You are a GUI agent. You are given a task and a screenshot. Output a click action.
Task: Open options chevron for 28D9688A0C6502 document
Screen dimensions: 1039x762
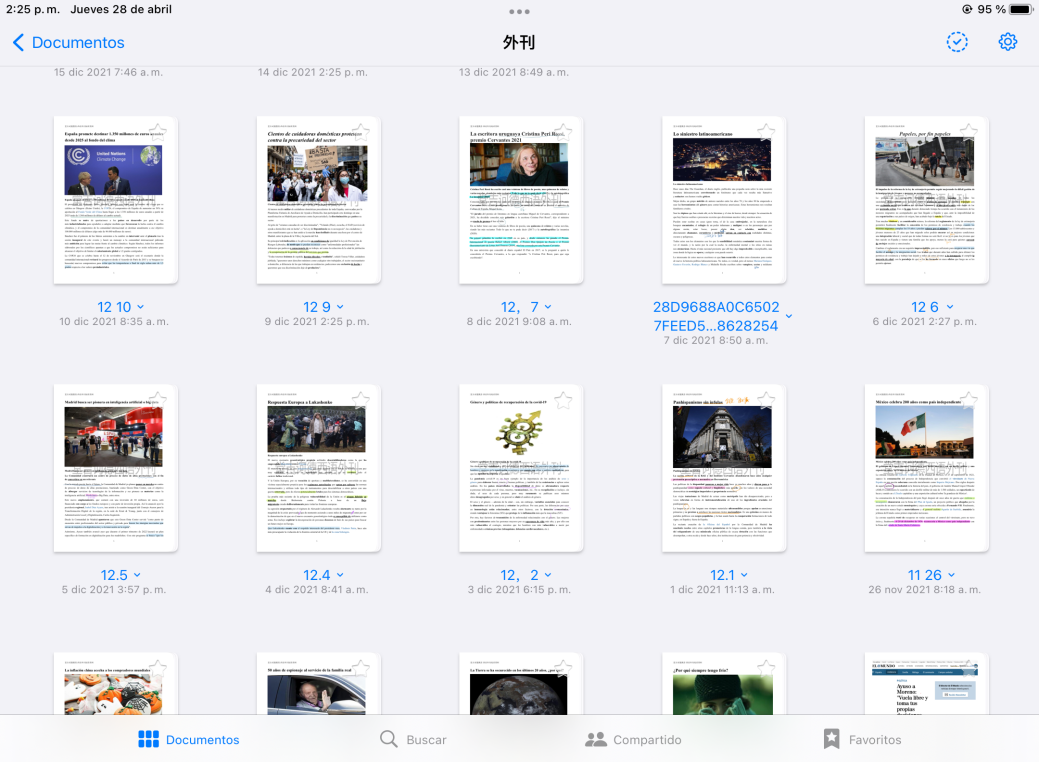point(788,317)
